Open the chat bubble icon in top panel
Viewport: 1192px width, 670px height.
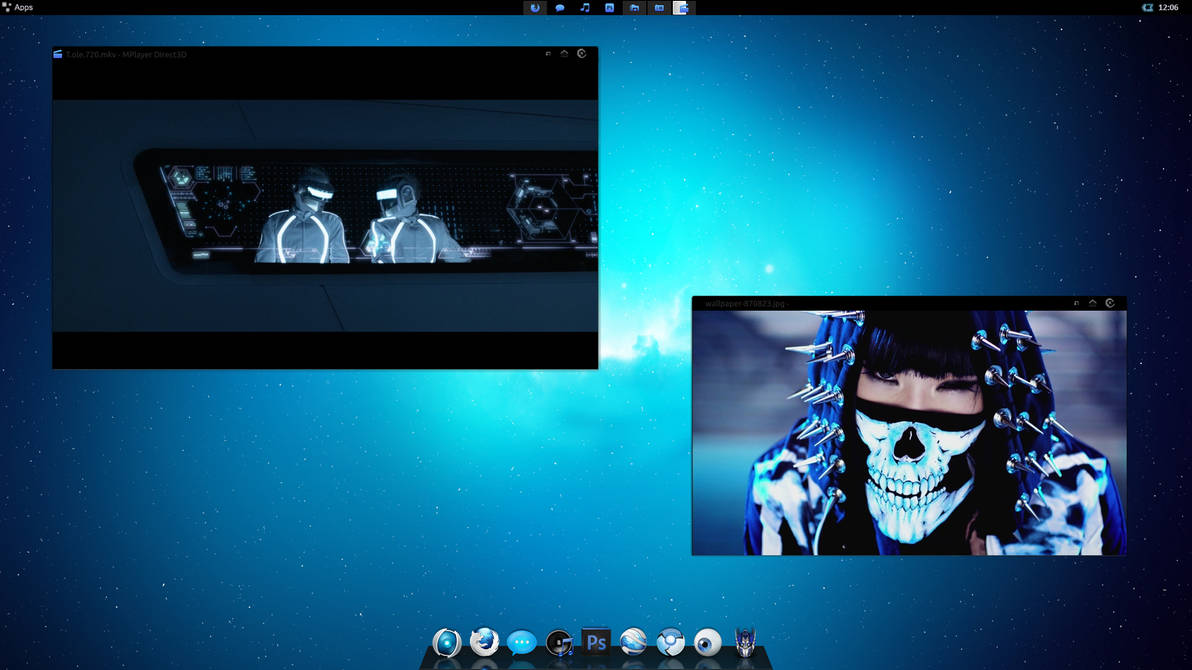[560, 8]
